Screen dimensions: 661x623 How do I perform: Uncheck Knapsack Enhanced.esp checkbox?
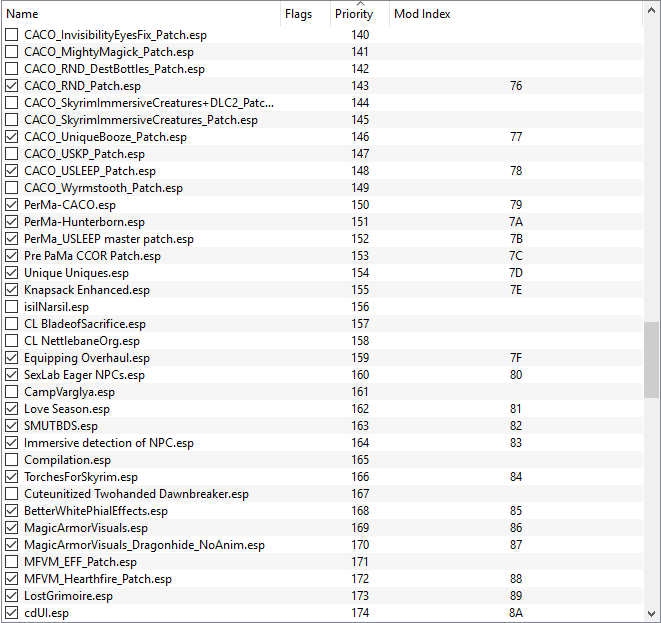(x=12, y=290)
